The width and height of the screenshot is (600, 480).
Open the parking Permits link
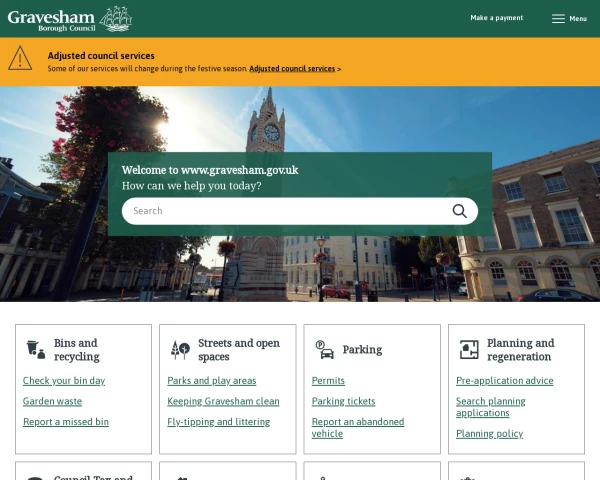coord(328,380)
